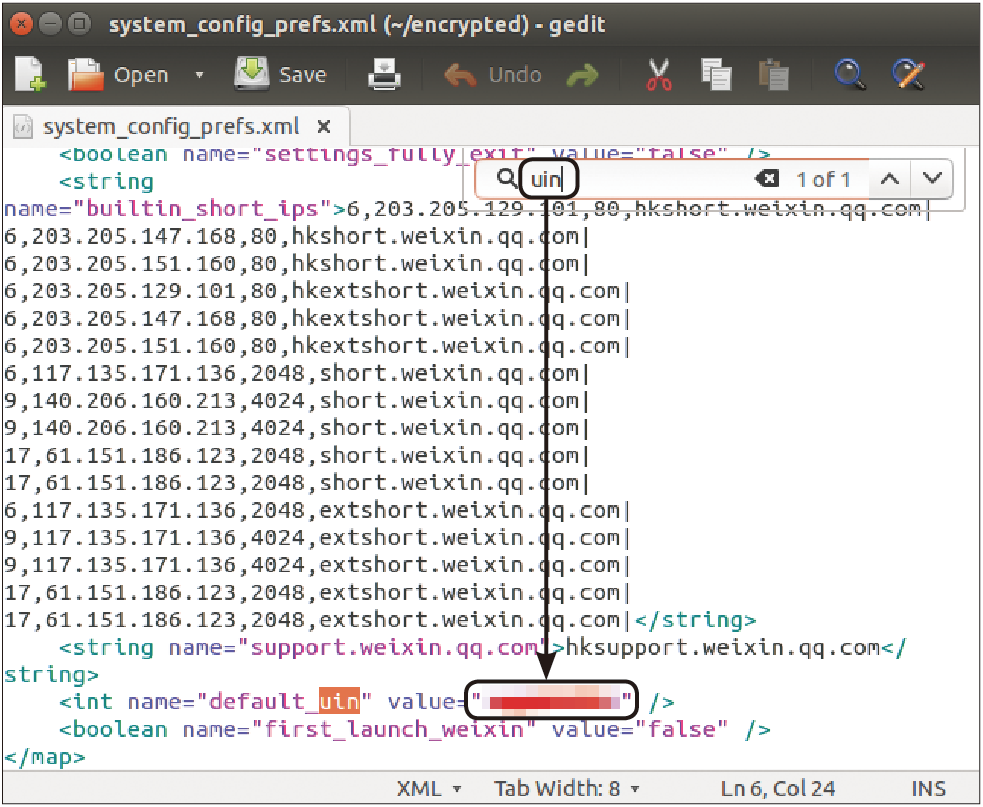
Task: Go to previous search match
Action: coord(890,179)
